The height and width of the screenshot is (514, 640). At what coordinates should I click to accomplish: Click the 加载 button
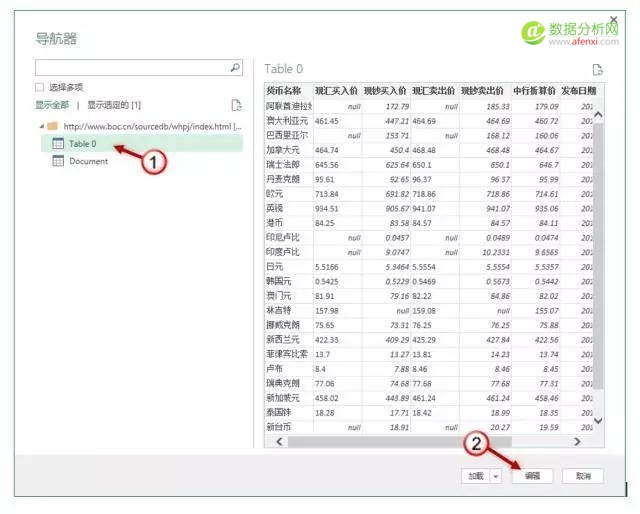click(x=476, y=476)
